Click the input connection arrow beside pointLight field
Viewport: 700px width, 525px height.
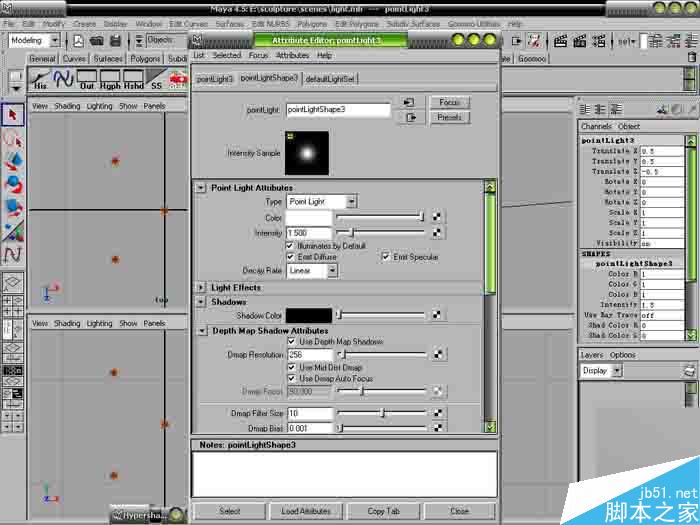pyautogui.click(x=408, y=103)
